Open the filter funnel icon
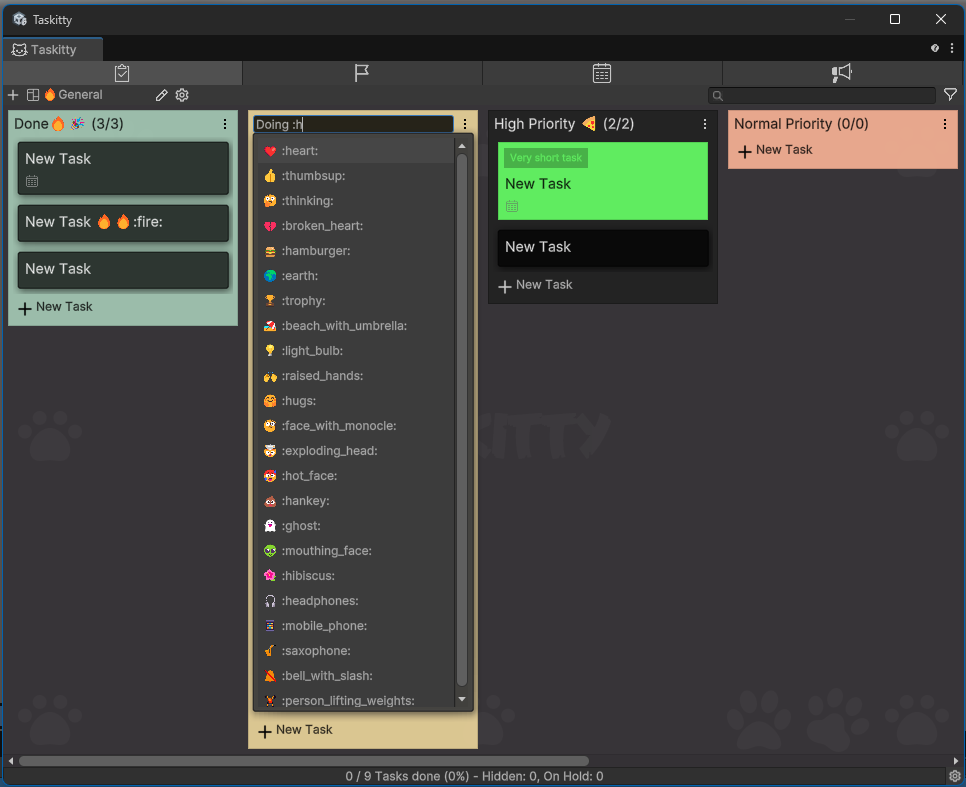 click(x=950, y=94)
